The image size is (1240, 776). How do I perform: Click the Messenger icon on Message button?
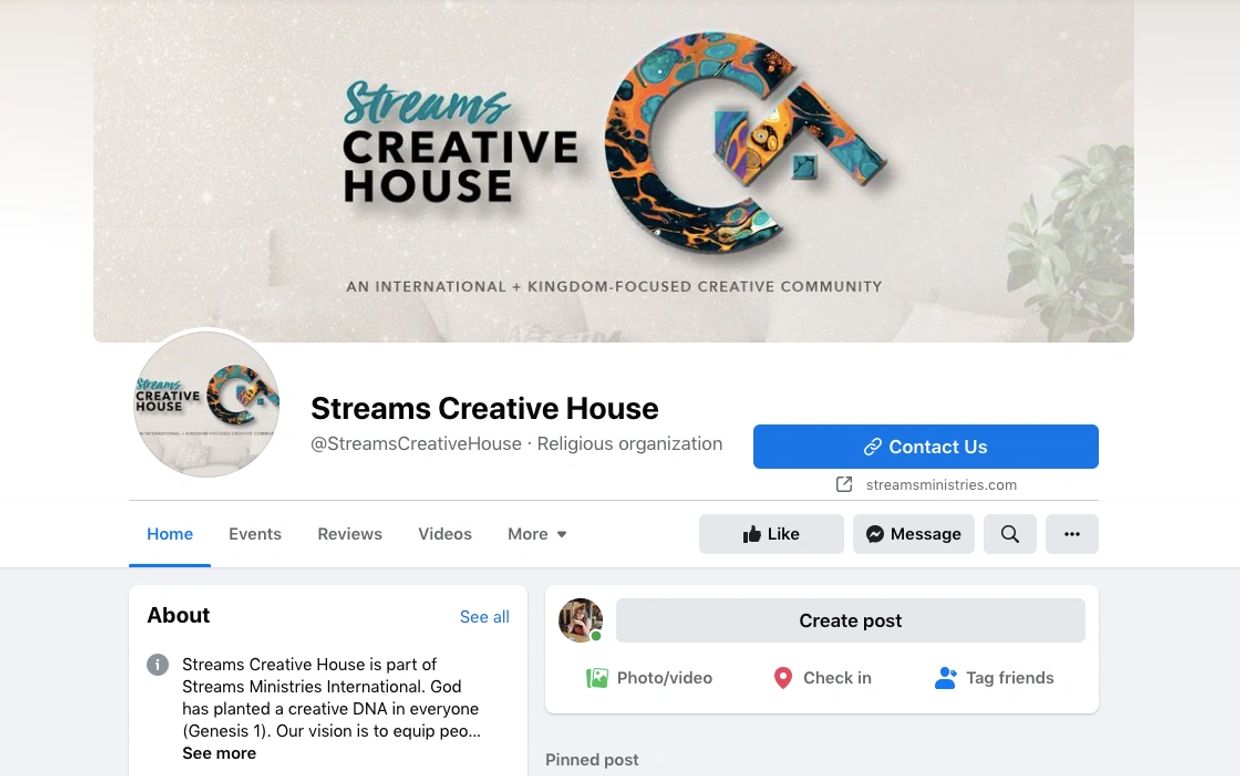tap(874, 534)
